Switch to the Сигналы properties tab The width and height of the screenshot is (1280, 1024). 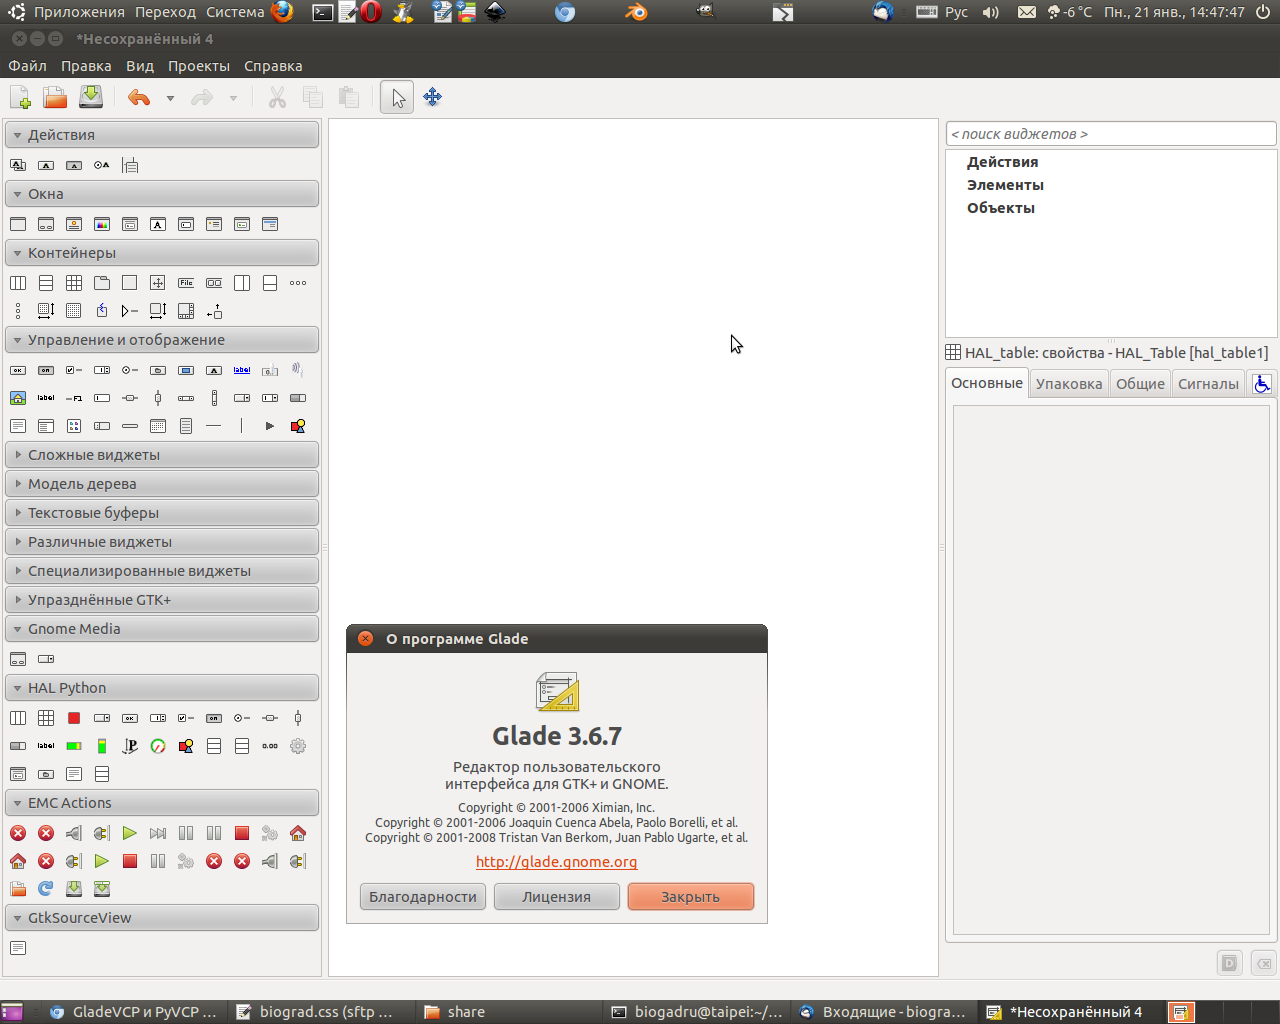click(1208, 384)
